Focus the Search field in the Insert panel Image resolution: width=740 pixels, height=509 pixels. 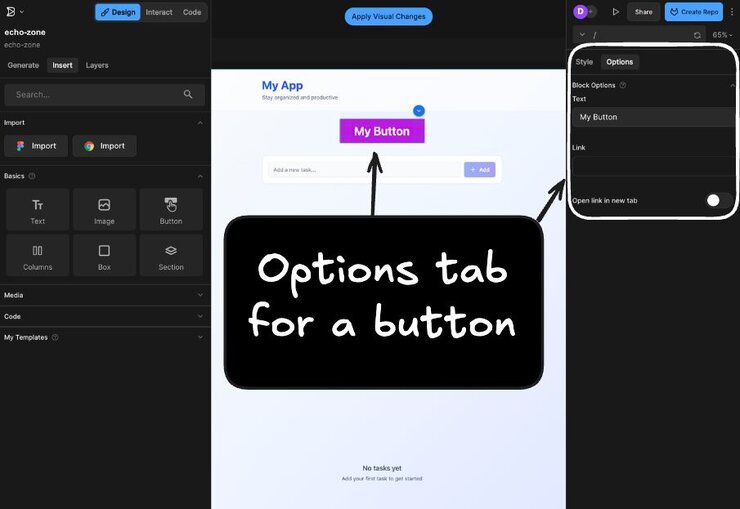point(104,94)
